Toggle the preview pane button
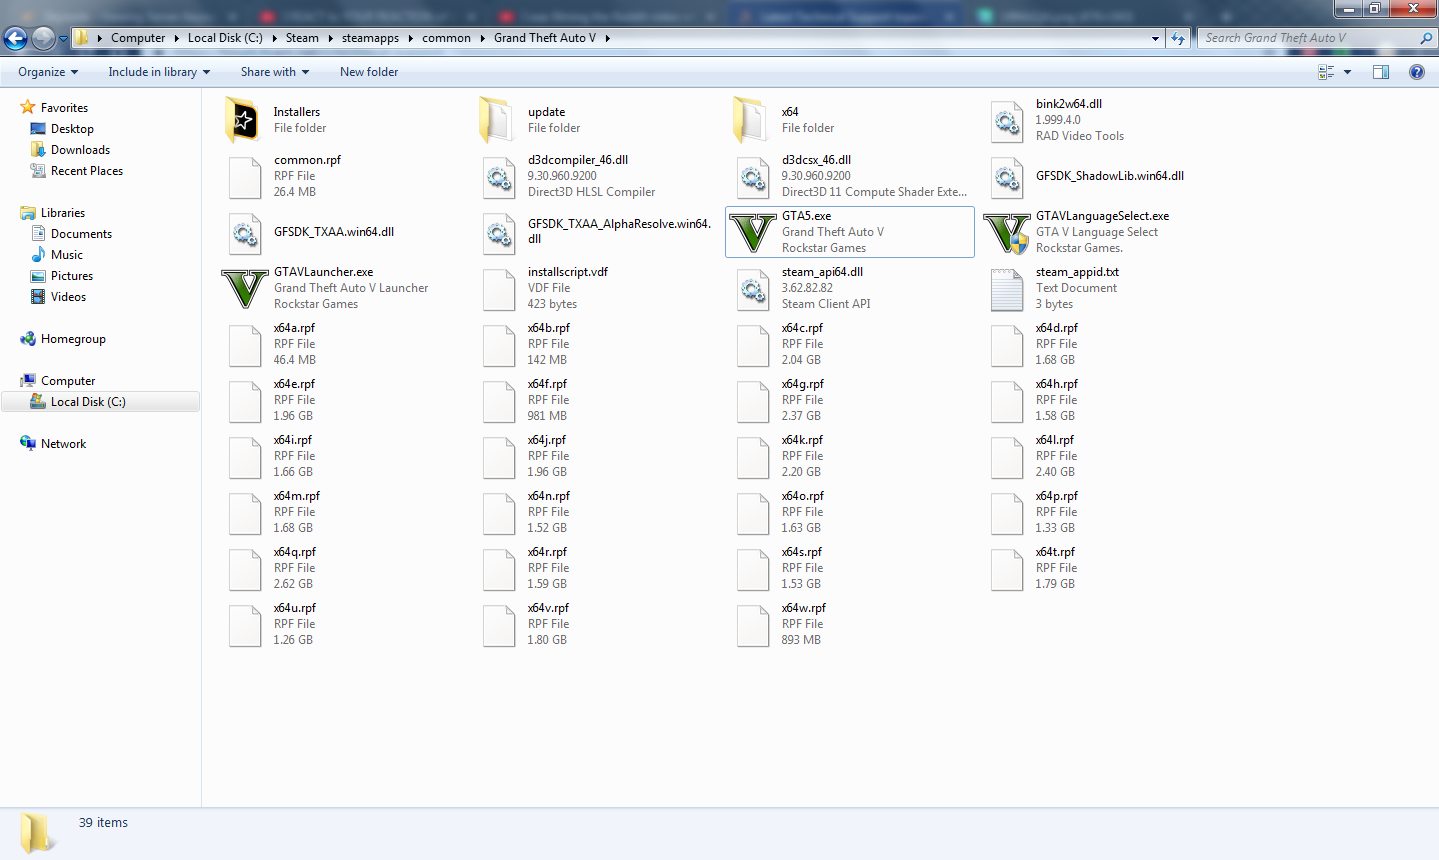This screenshot has width=1439, height=860. click(x=1381, y=72)
